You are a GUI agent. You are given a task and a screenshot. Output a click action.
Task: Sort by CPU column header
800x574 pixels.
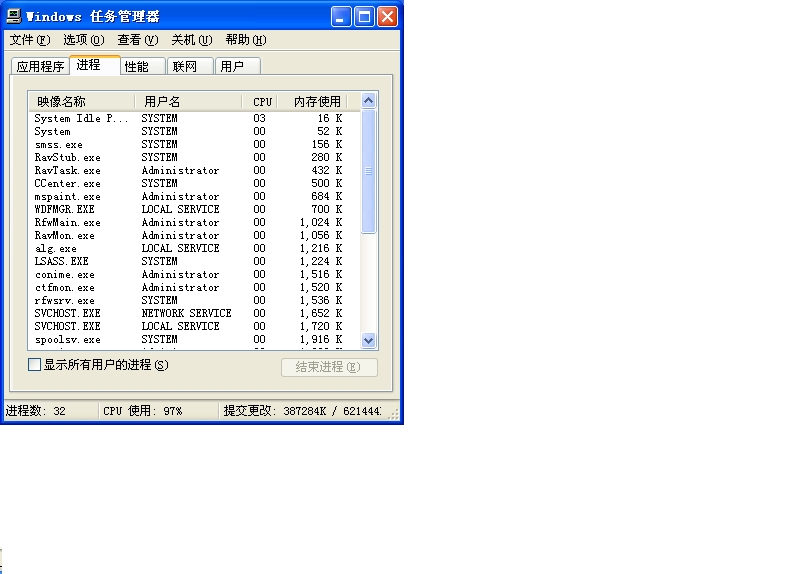(259, 102)
